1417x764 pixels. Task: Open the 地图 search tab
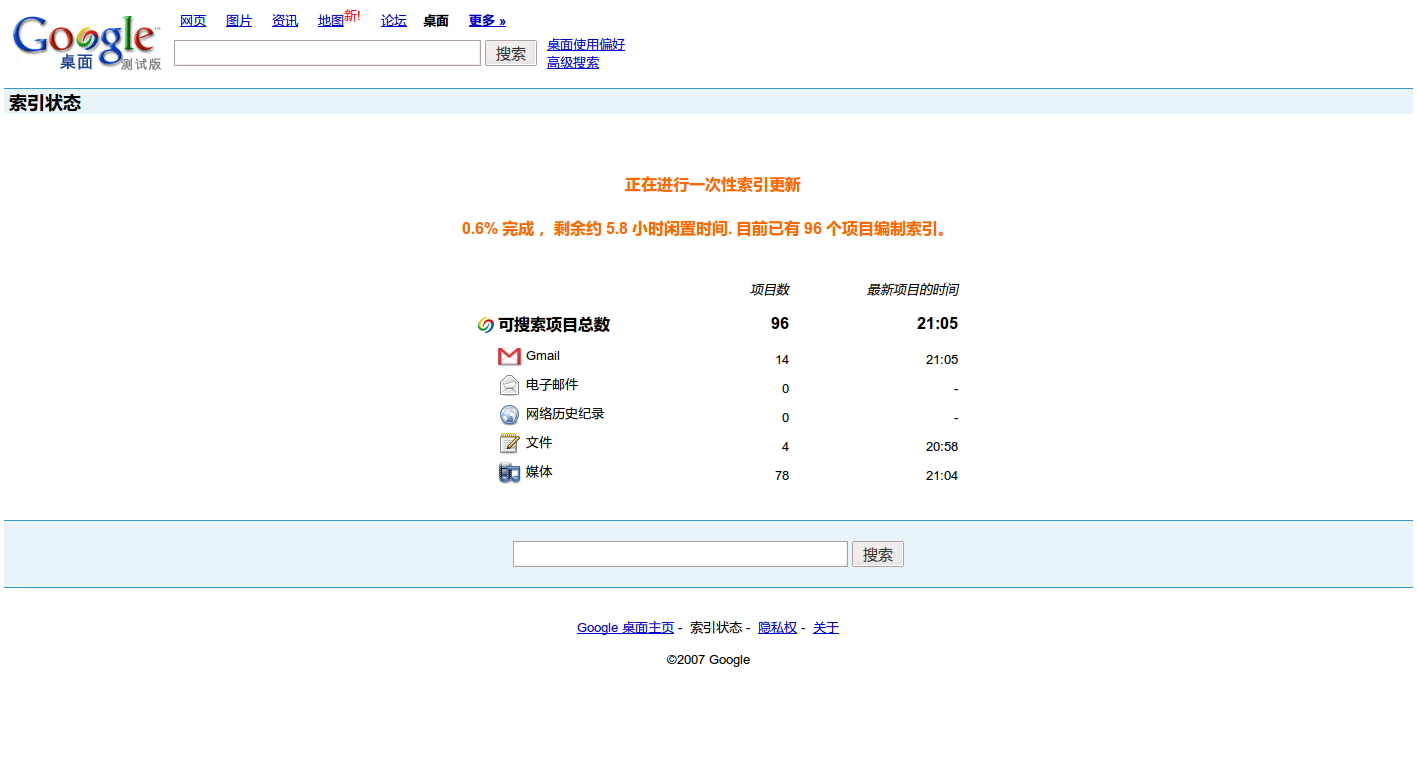point(331,21)
